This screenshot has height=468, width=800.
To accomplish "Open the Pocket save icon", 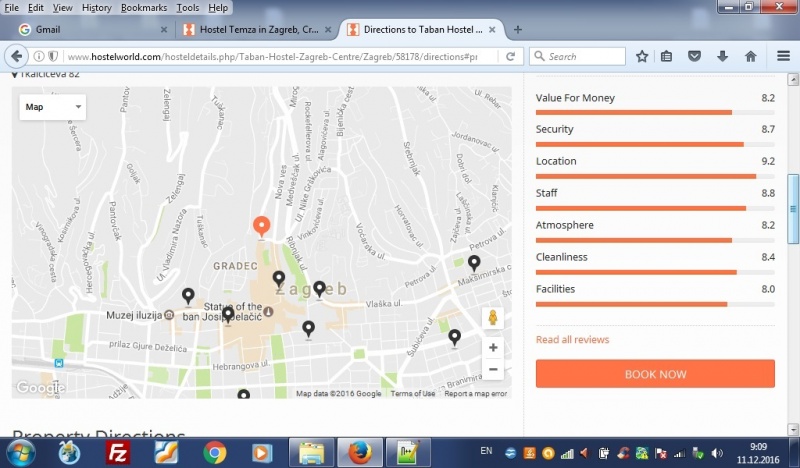I will [x=695, y=56].
